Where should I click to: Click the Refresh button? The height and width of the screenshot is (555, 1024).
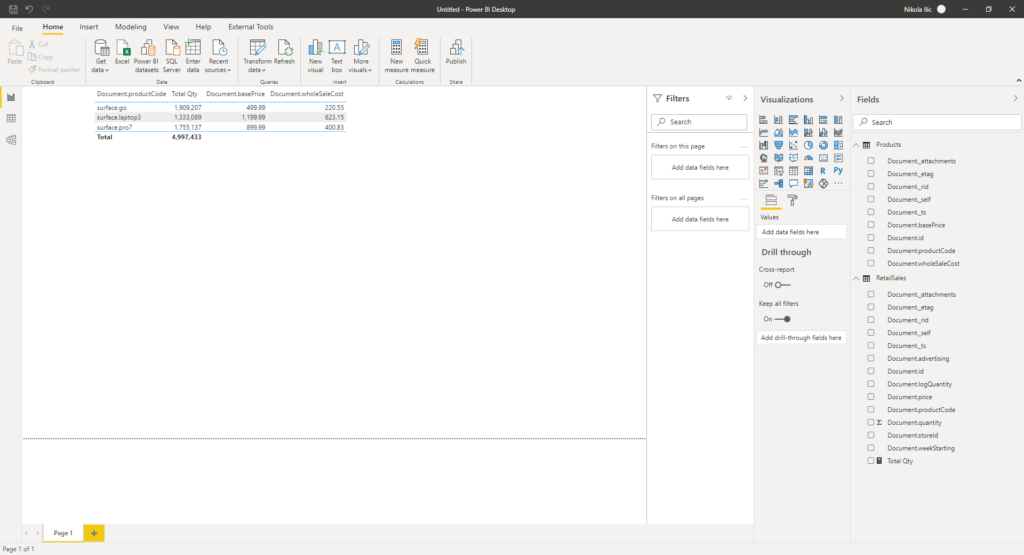[x=284, y=52]
